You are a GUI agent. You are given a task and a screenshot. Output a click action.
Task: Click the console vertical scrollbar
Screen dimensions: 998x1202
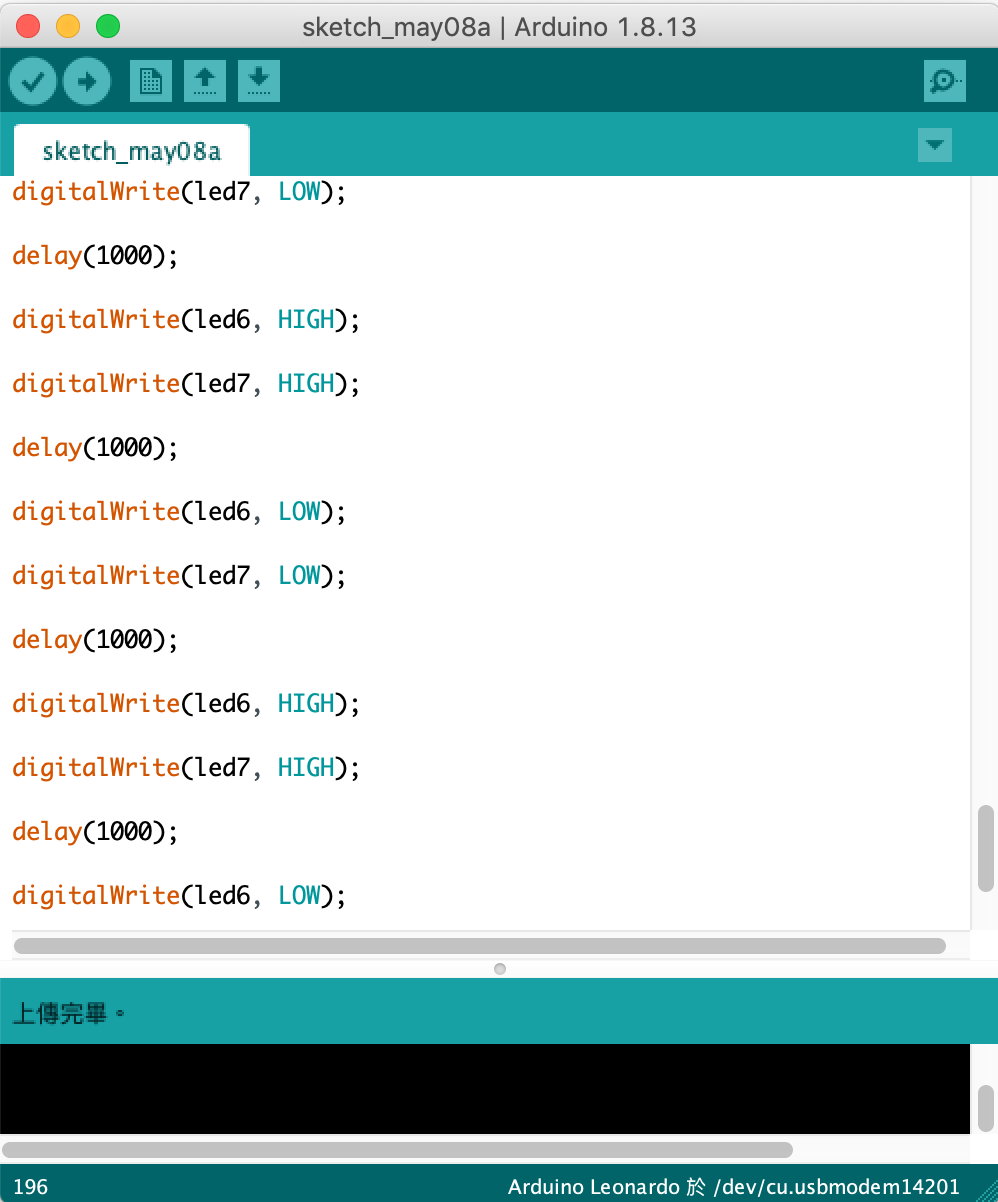tap(986, 1107)
